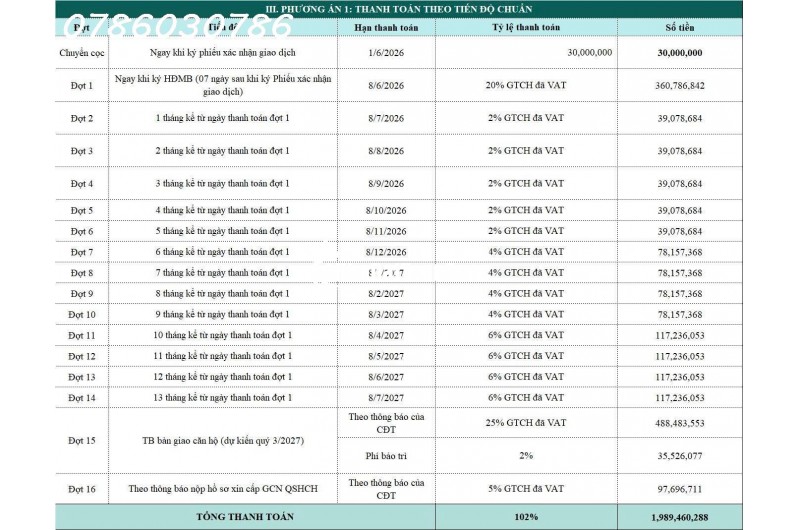Click the 'Đợt 13' row label
The height and width of the screenshot is (530, 800).
[x=82, y=377]
